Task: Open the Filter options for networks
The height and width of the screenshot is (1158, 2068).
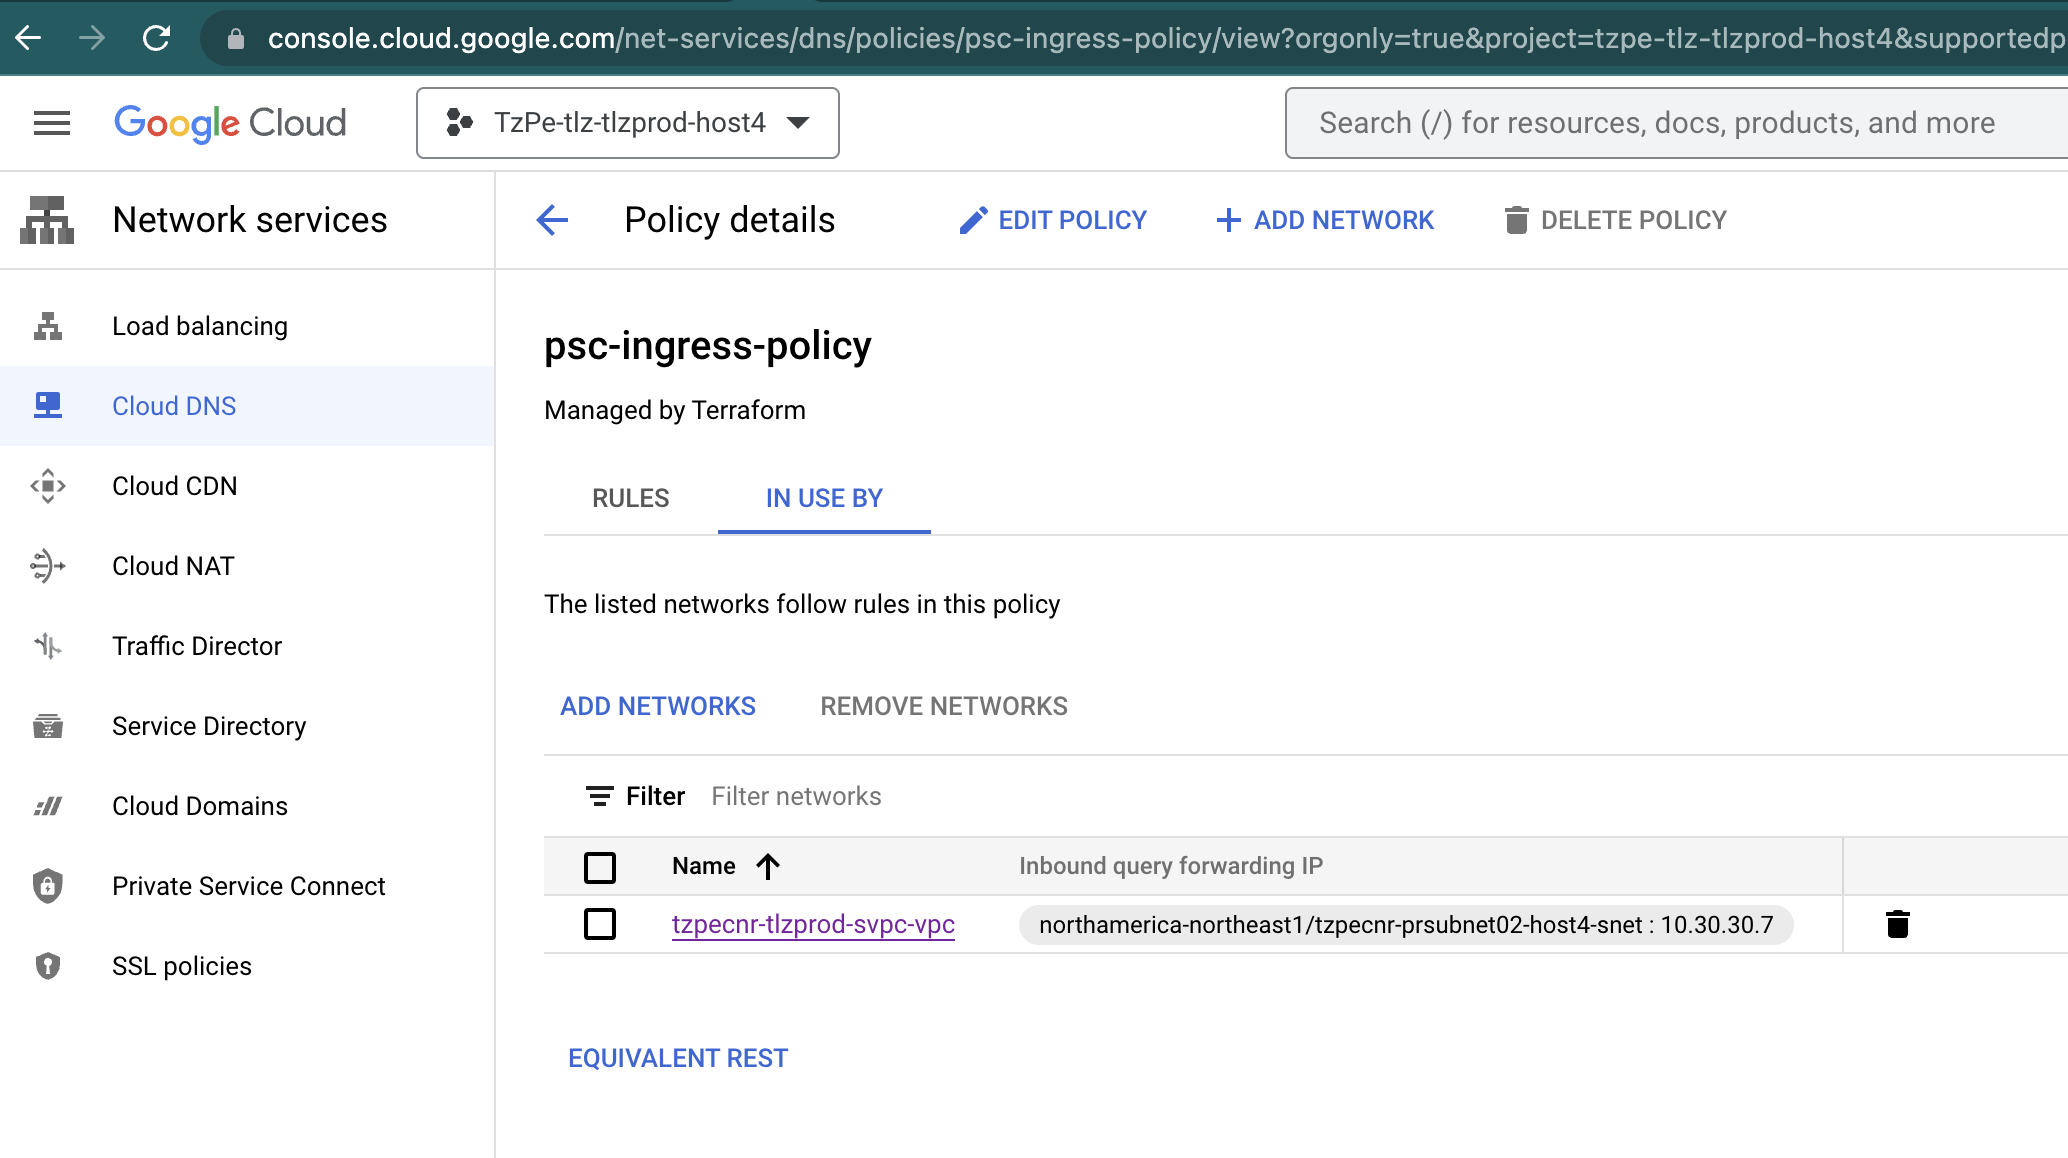Action: (x=634, y=795)
